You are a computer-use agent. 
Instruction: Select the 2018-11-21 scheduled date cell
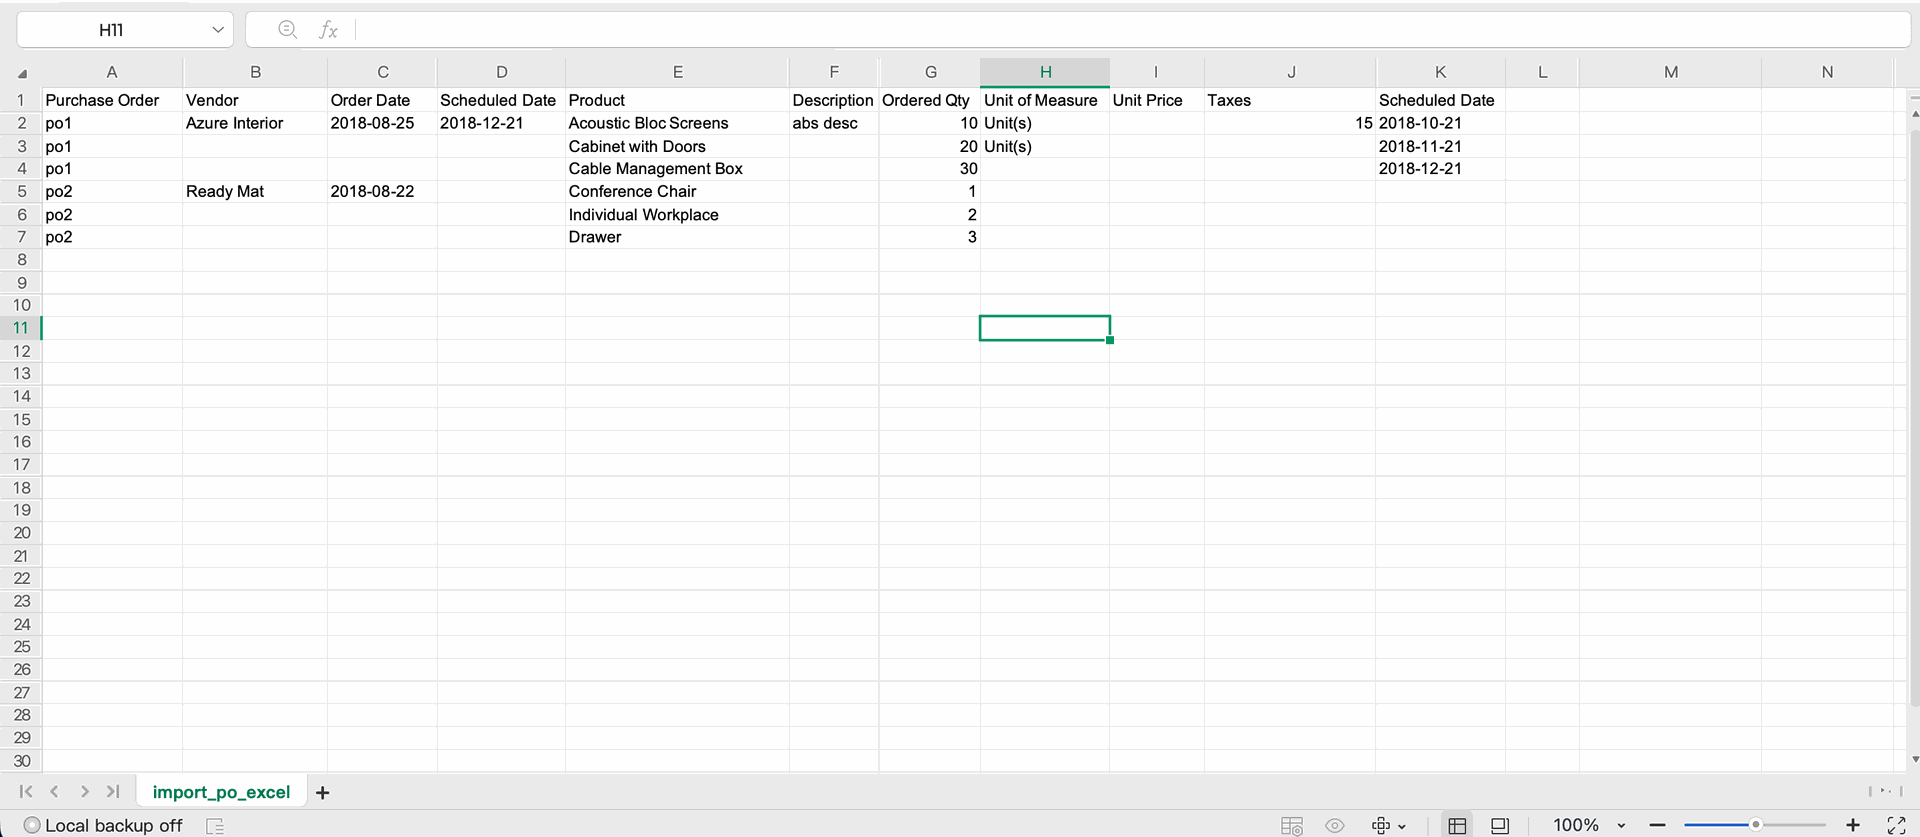pos(1440,146)
